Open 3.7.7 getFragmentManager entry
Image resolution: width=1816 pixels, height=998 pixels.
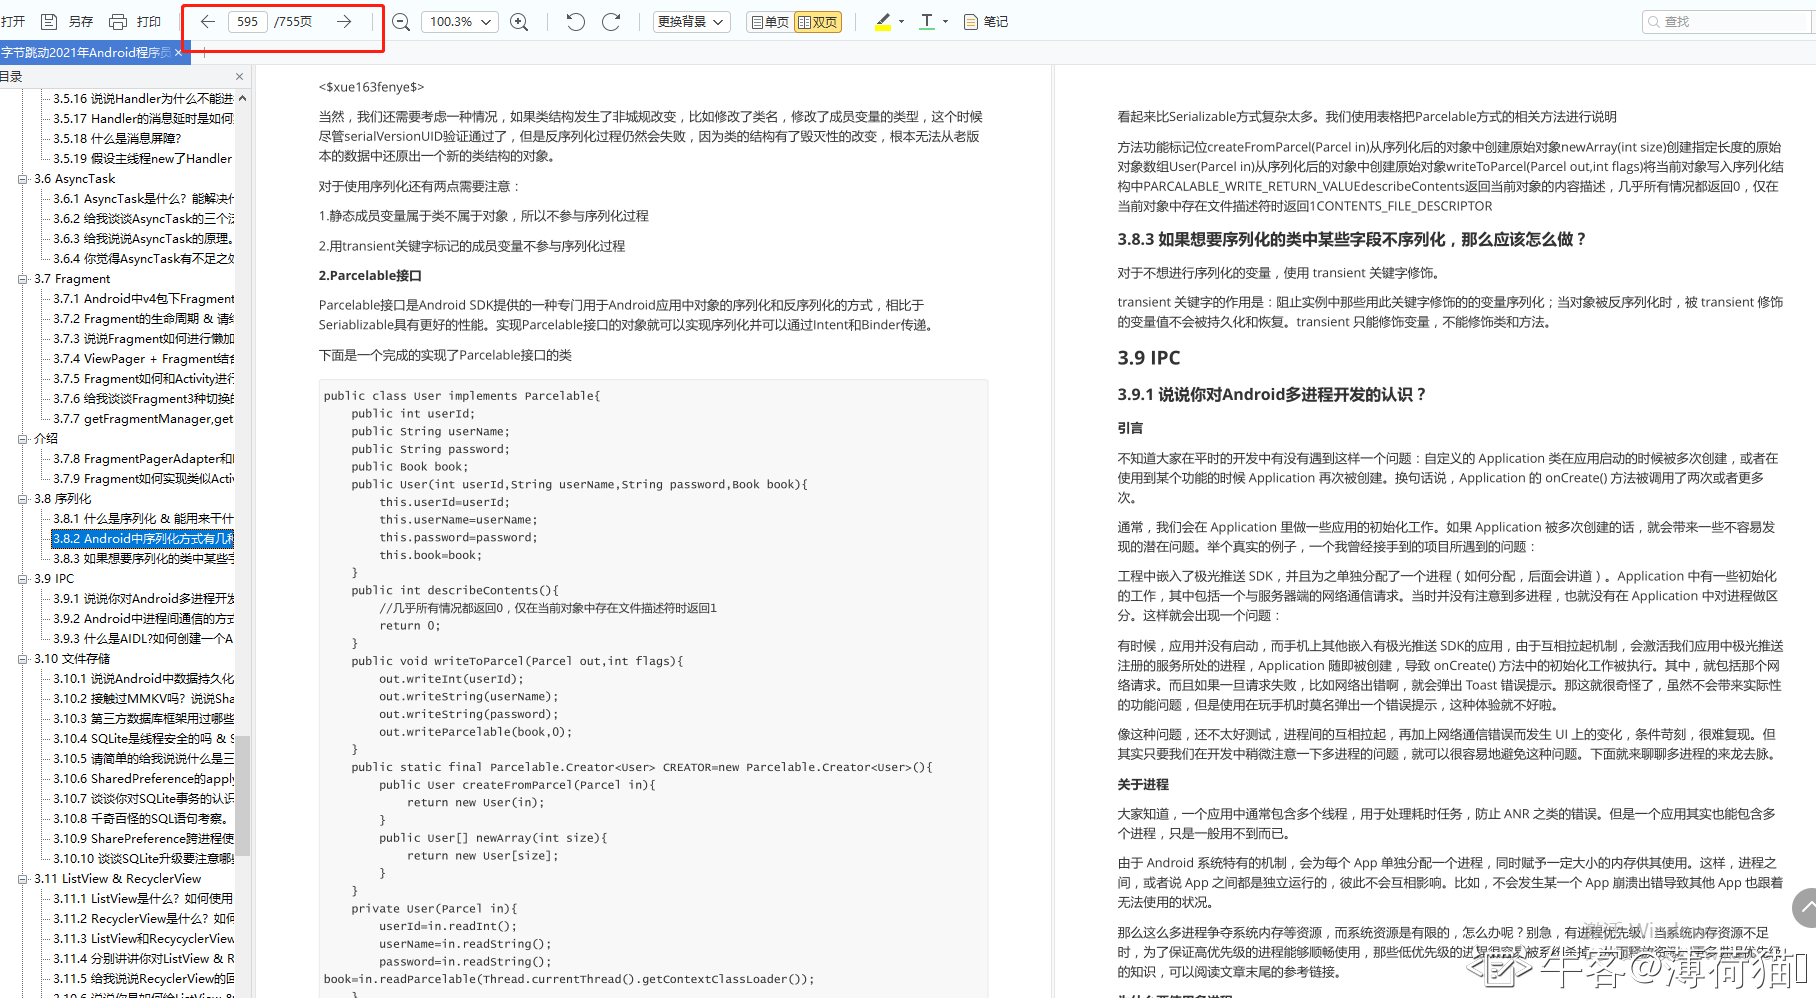pos(143,419)
